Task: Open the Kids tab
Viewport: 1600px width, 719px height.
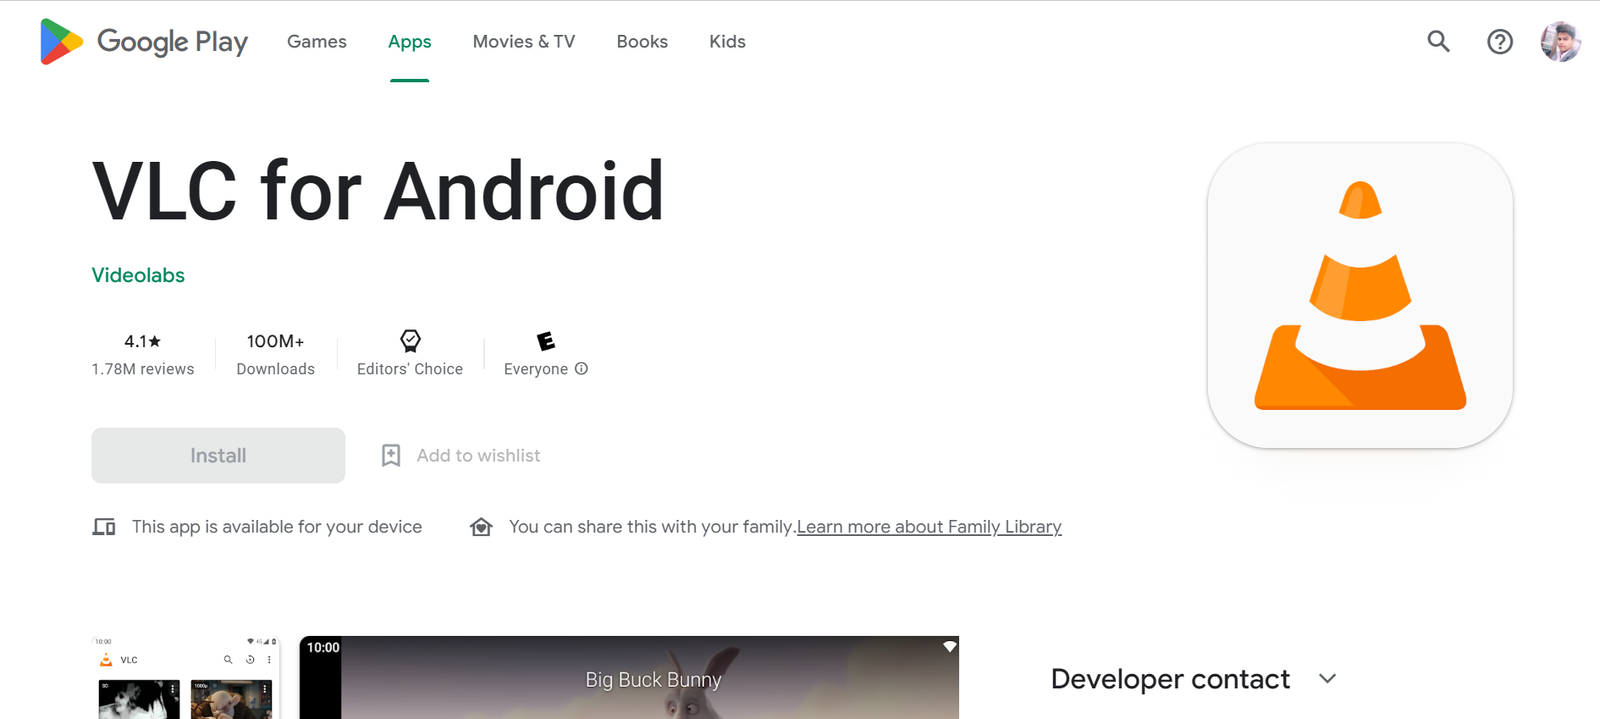Action: tap(727, 42)
